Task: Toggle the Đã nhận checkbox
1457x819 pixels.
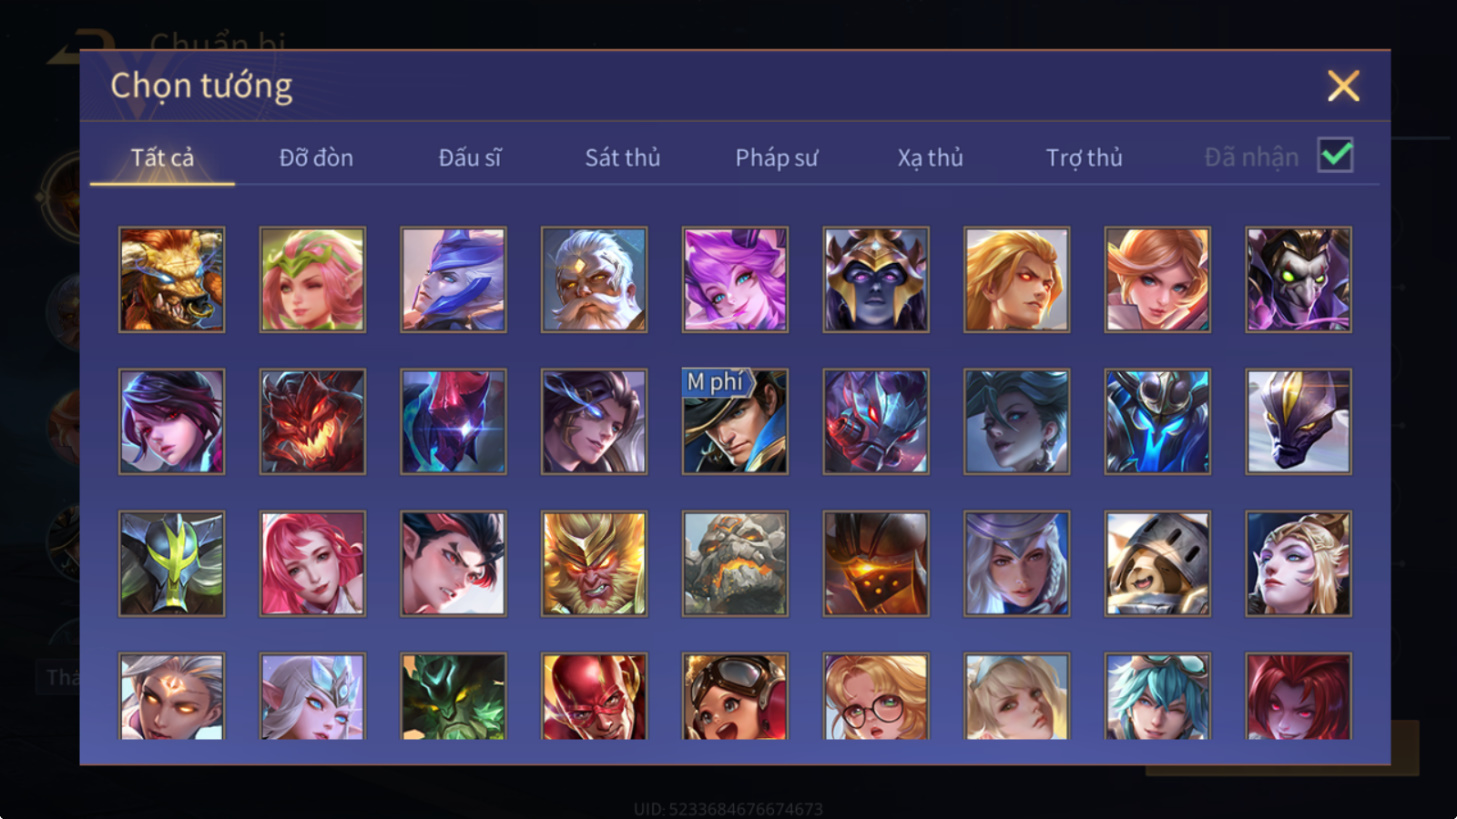Action: (1336, 156)
